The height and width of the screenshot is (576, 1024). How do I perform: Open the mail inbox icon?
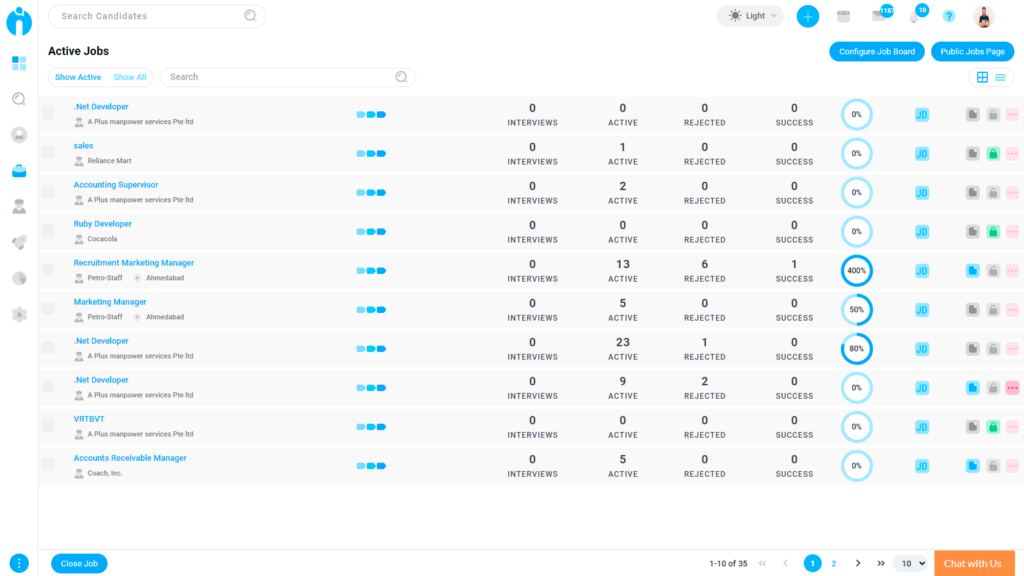pyautogui.click(x=879, y=16)
